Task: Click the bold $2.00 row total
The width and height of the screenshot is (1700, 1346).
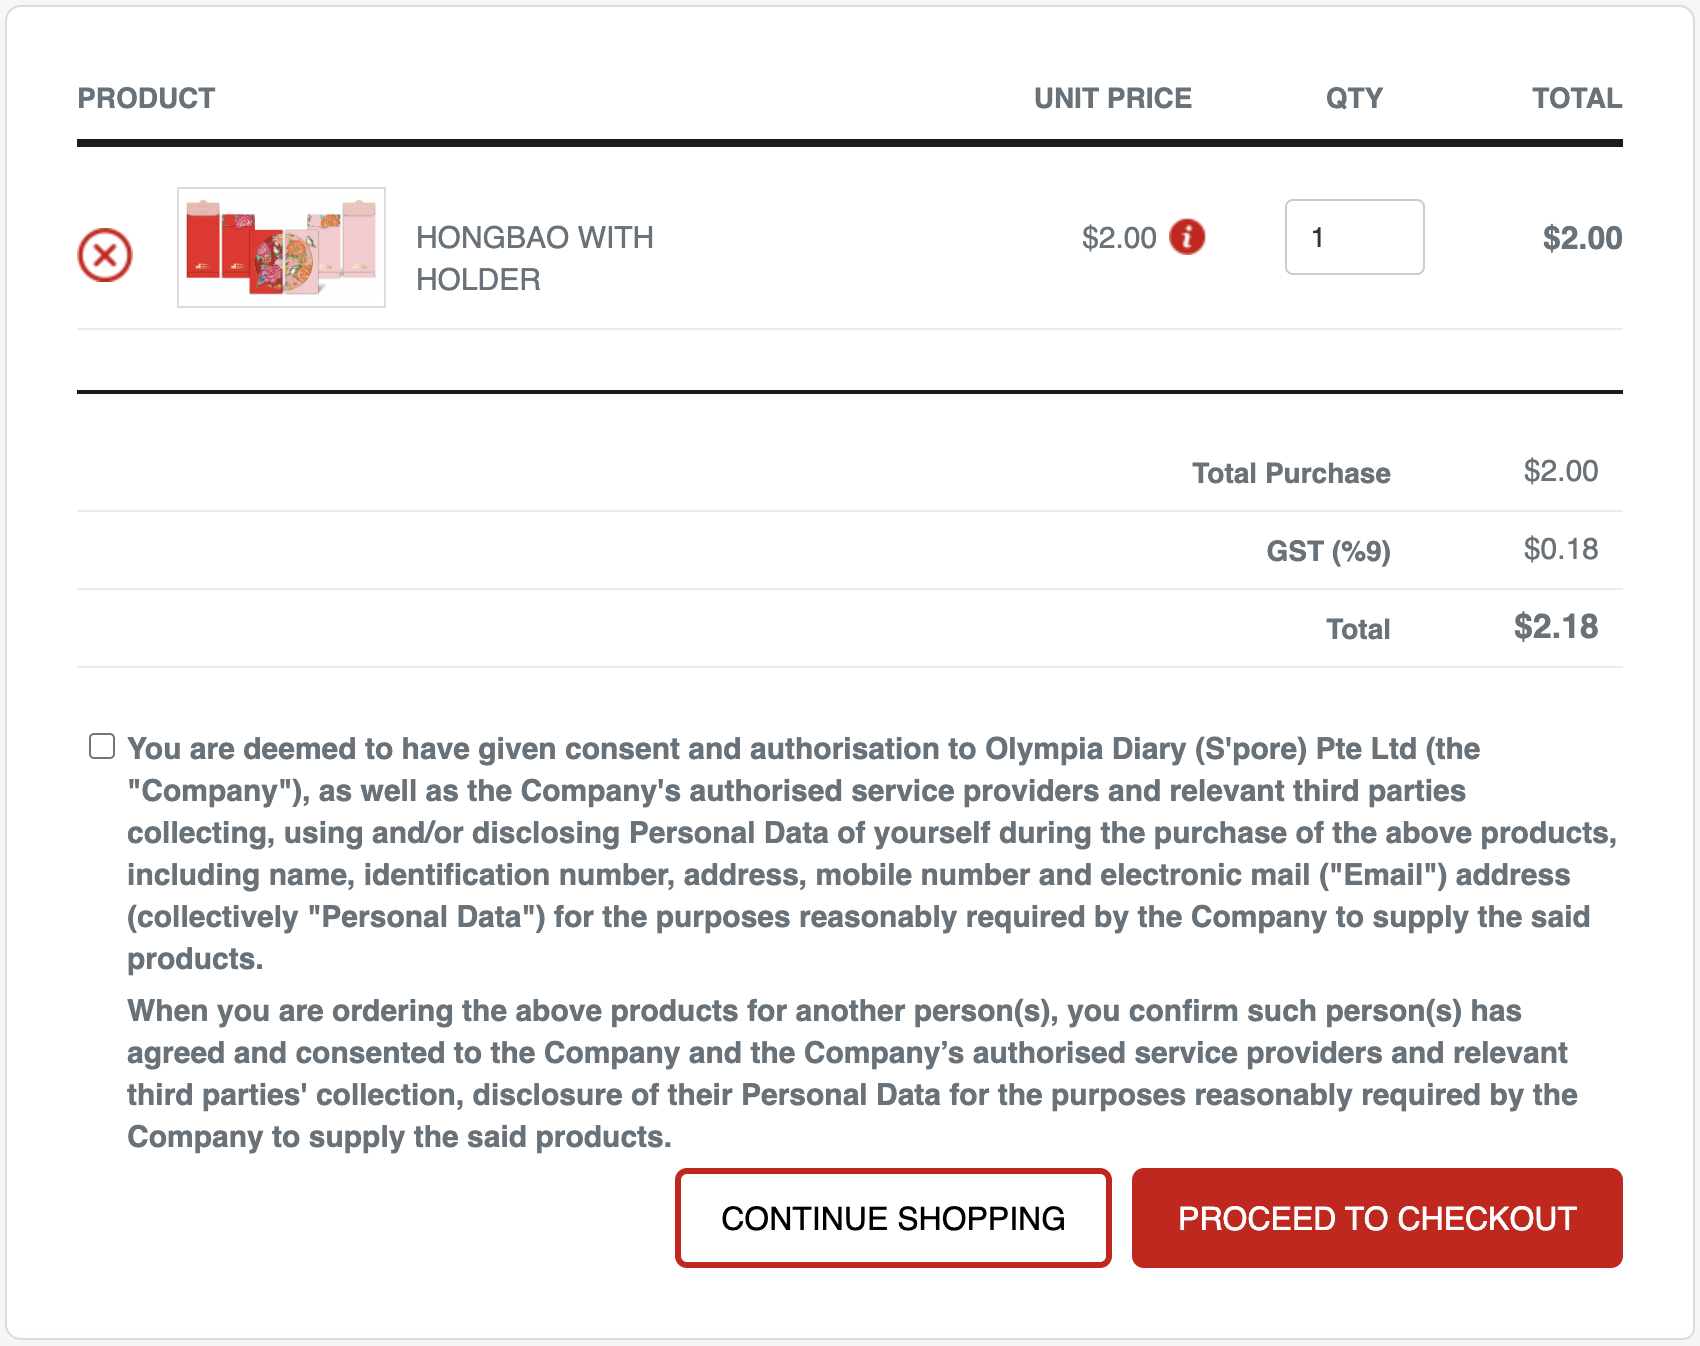Action: tap(1581, 238)
